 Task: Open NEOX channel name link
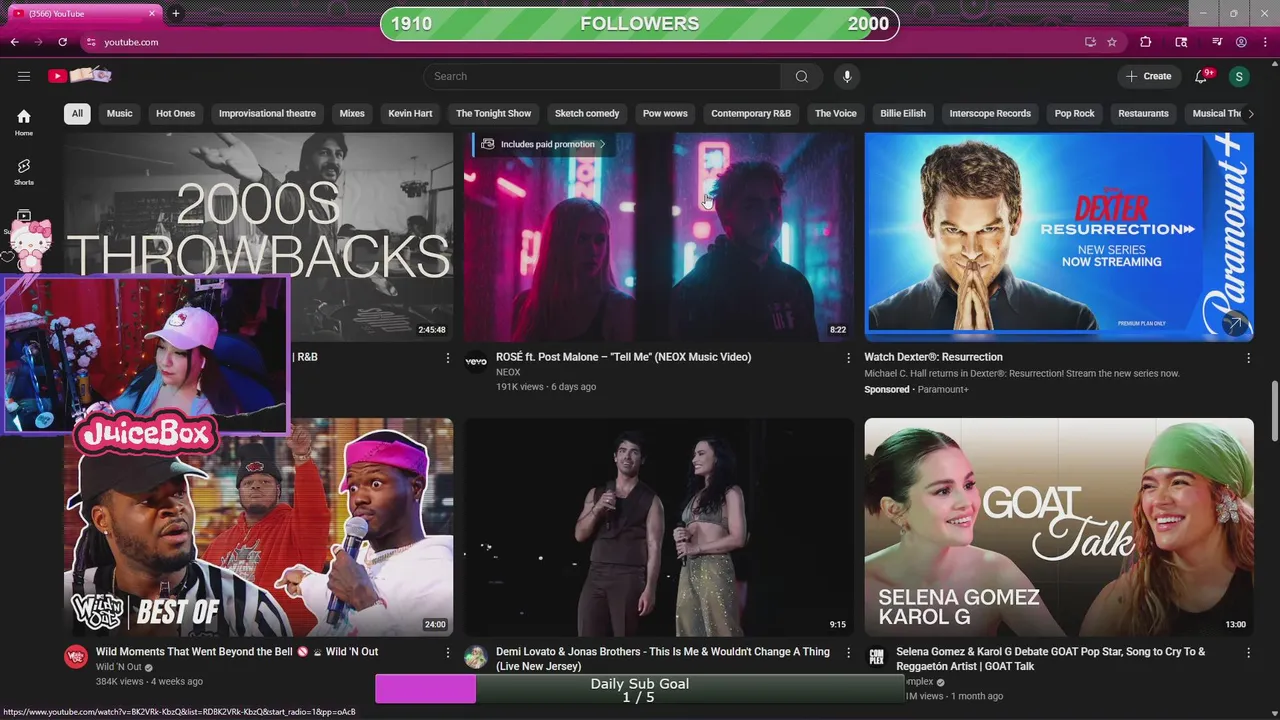point(508,372)
